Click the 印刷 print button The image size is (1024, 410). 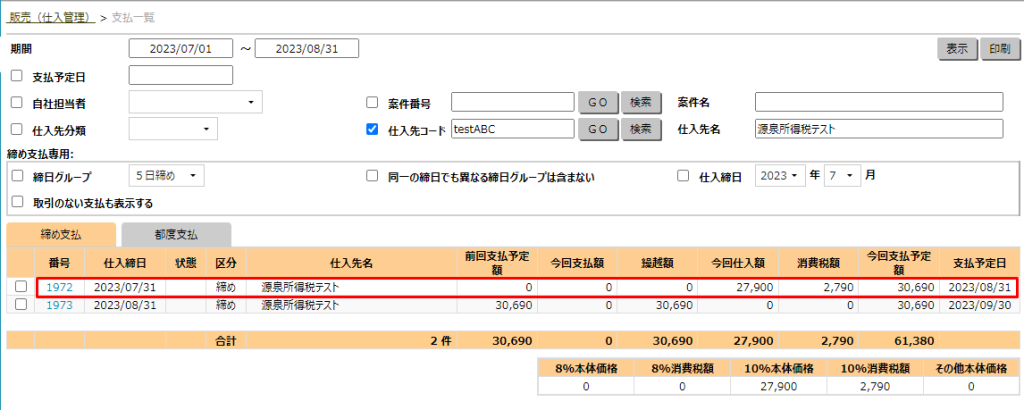pos(999,49)
